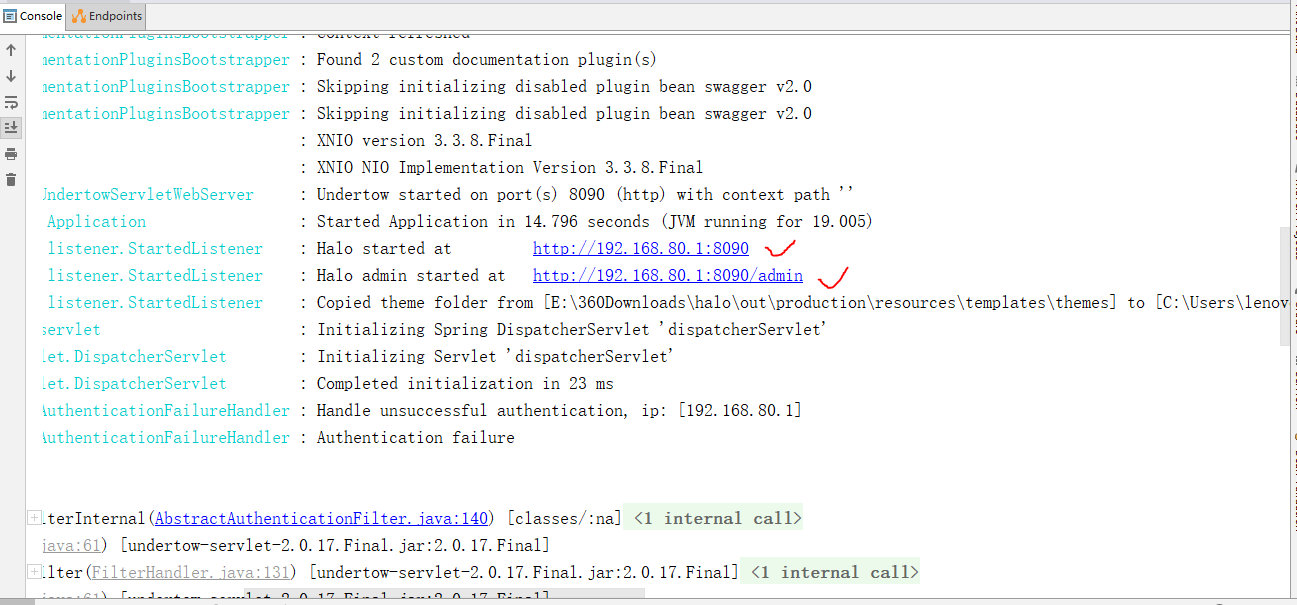The image size is (1297, 605).
Task: Open the FilterHandler.java:131 link
Action: [x=191, y=571]
